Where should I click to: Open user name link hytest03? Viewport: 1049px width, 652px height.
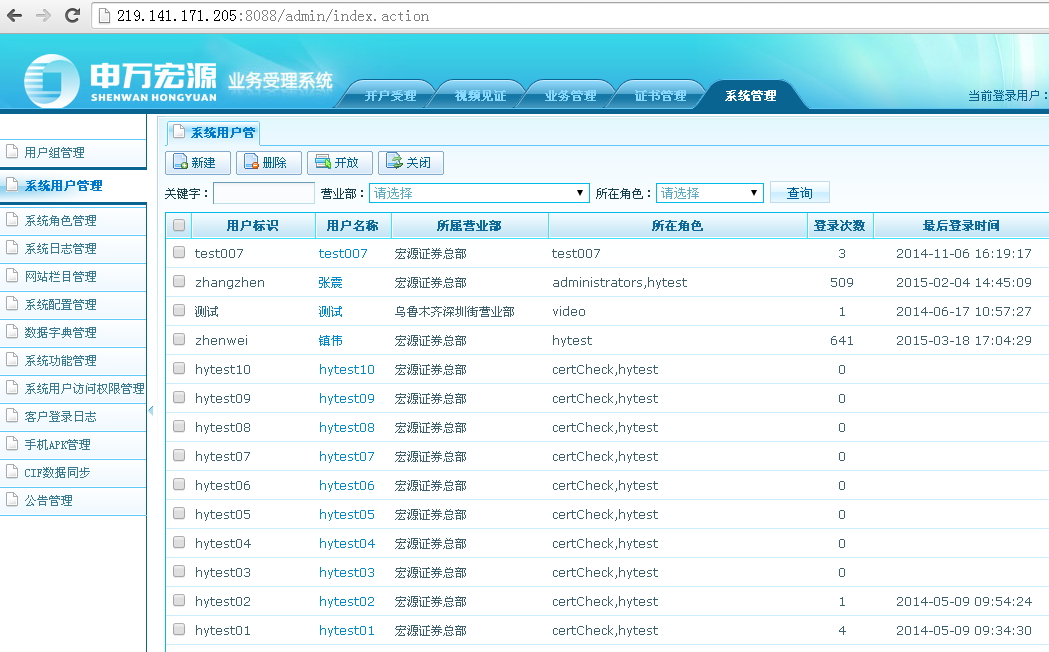click(347, 572)
